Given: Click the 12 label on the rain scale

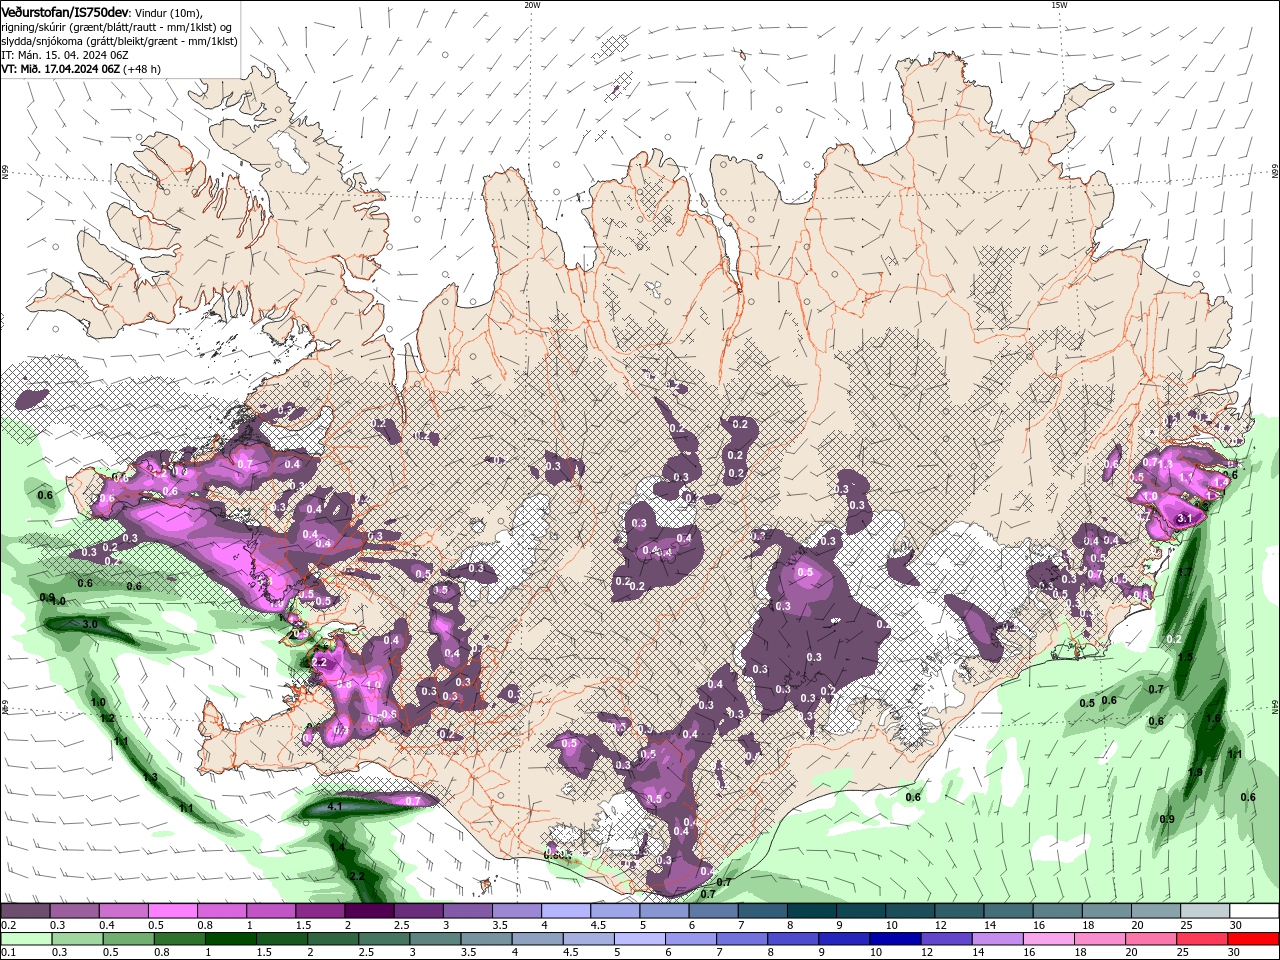Looking at the screenshot, I should (x=927, y=953).
